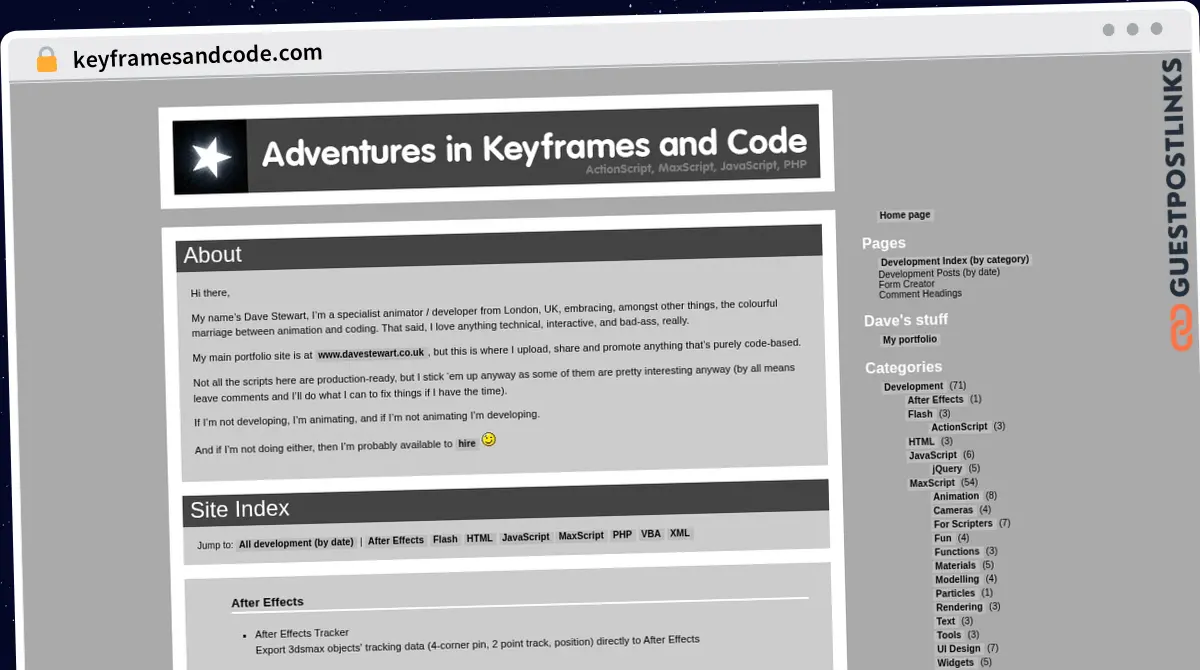Select the jQuery category
Screen dimensions: 1200x670
[947, 468]
